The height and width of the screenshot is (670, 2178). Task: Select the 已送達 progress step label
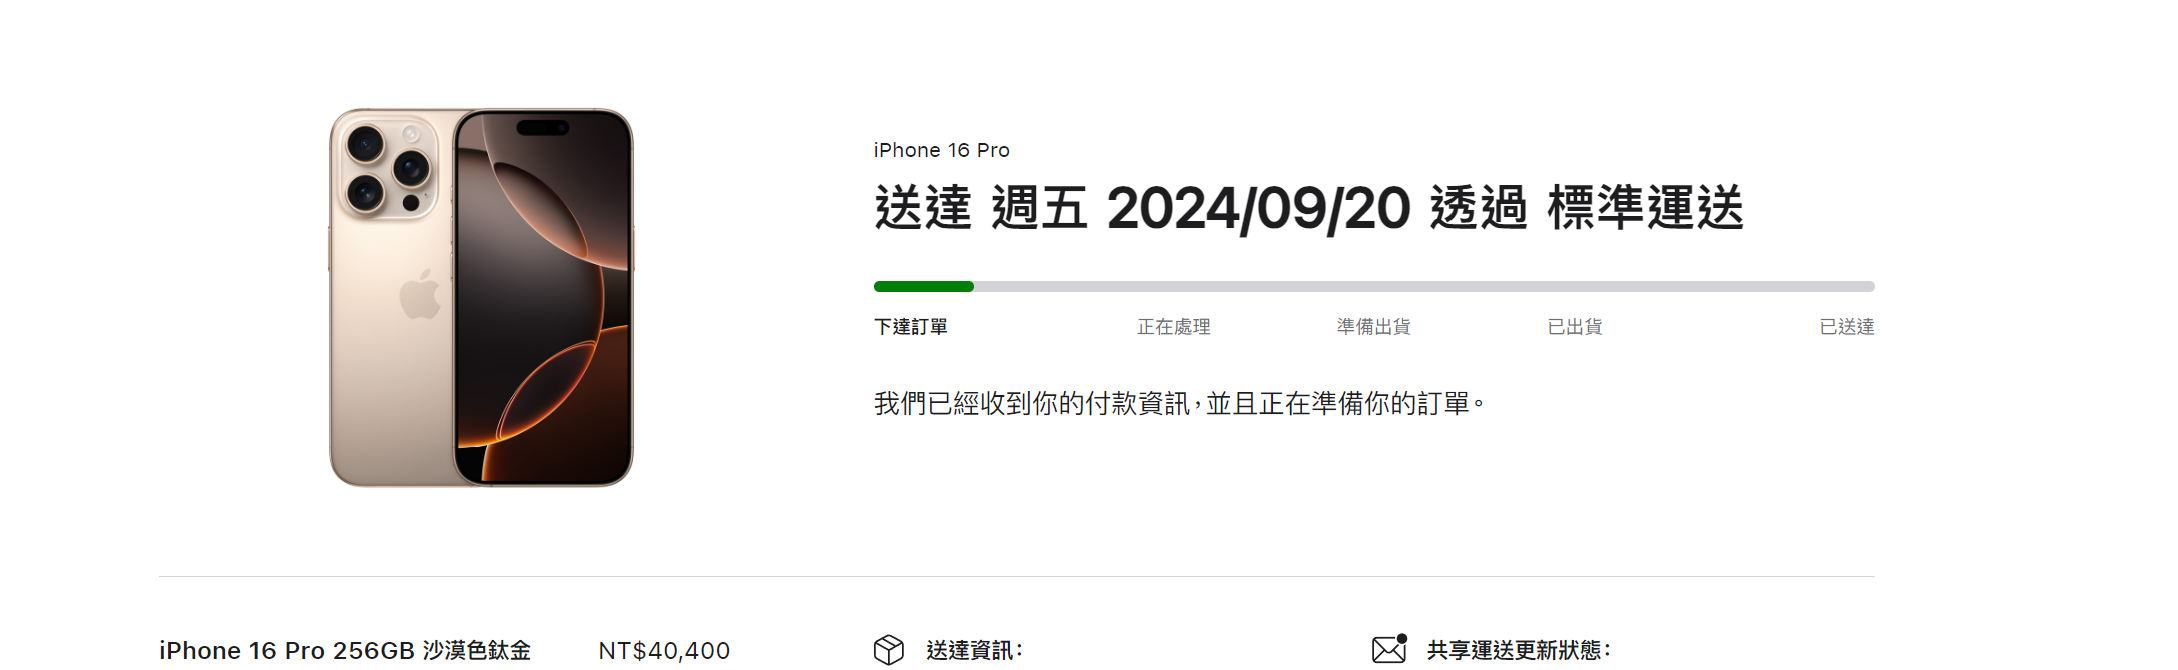pos(1846,327)
